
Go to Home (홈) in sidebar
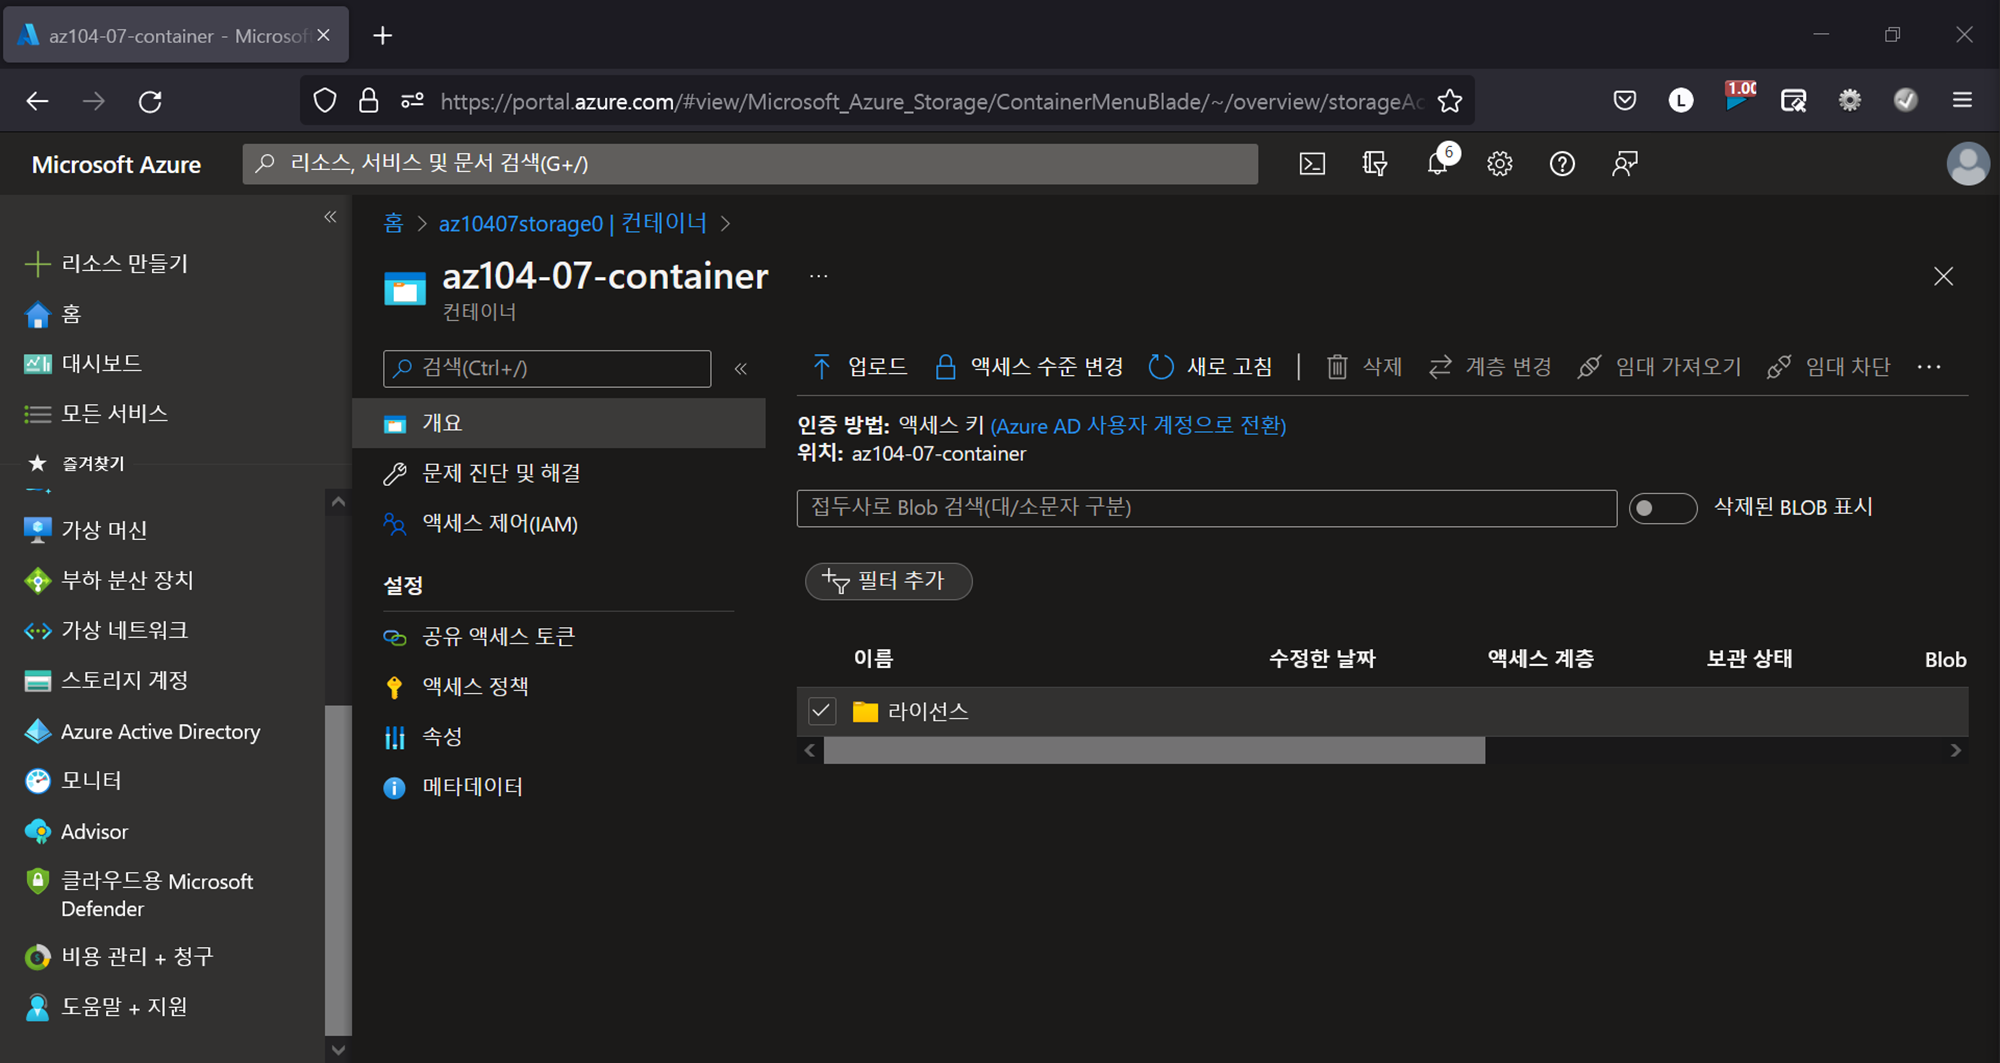click(x=52, y=314)
